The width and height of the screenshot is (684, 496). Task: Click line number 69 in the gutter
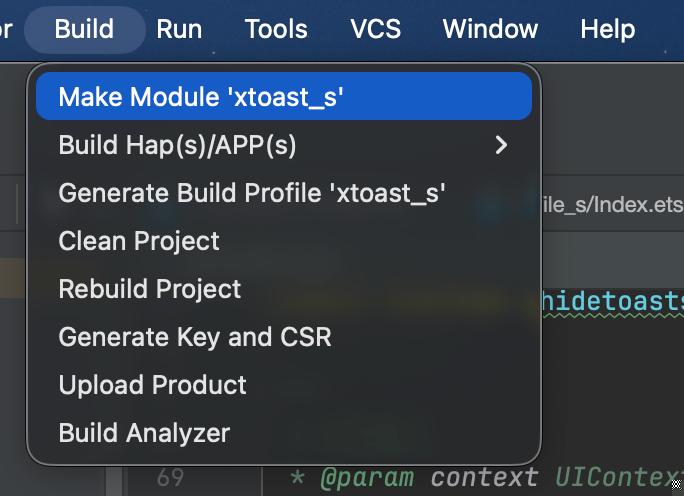tap(170, 478)
